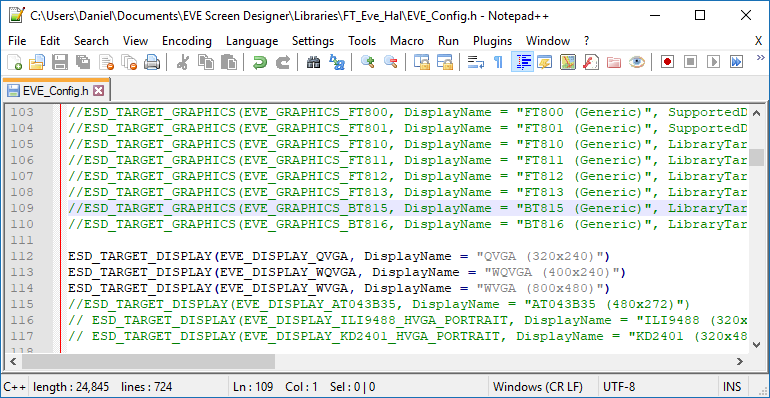Undo last action with the green arrow

259,62
